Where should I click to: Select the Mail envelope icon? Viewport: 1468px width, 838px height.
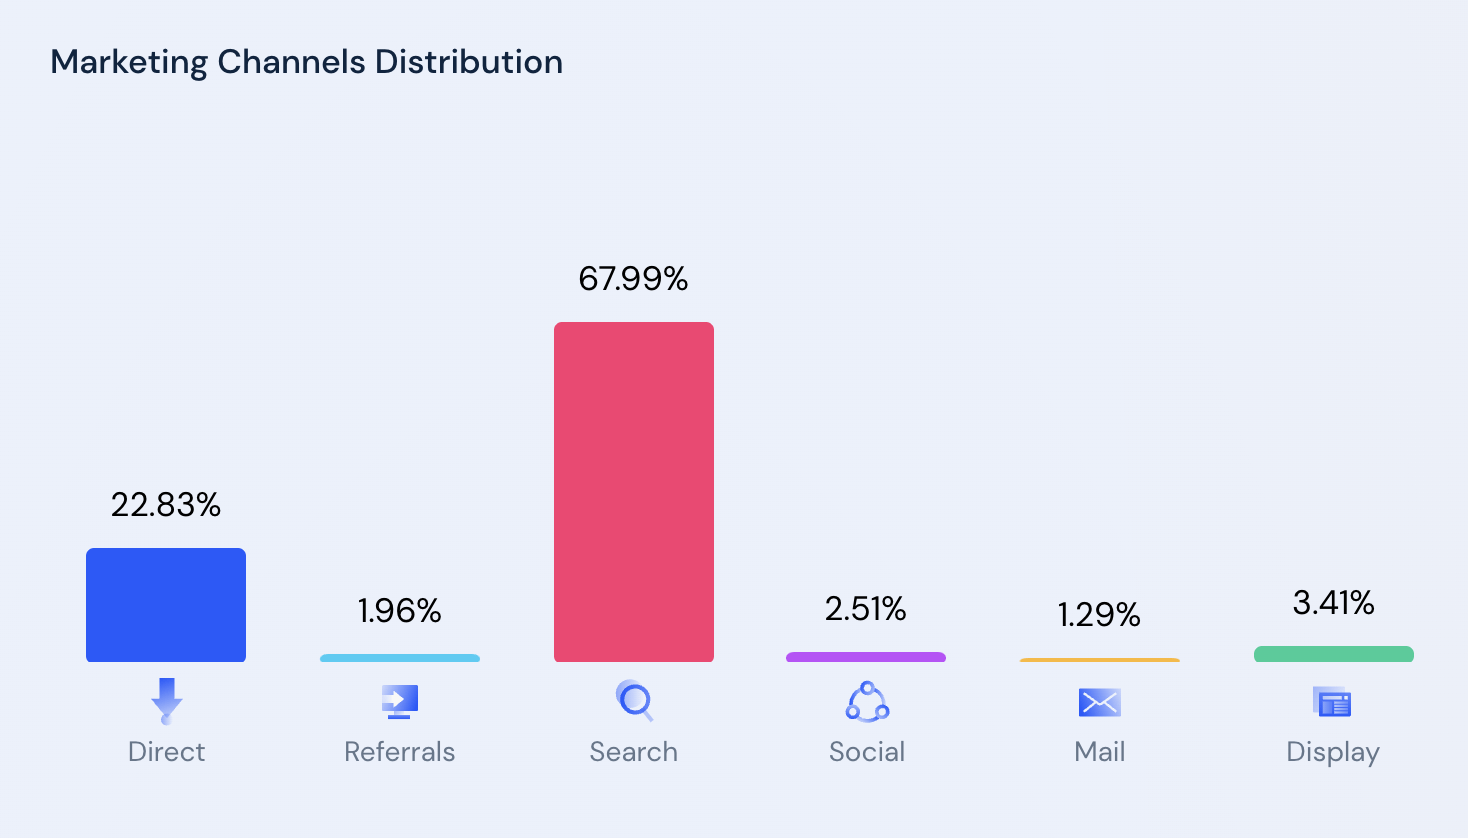click(x=1100, y=702)
